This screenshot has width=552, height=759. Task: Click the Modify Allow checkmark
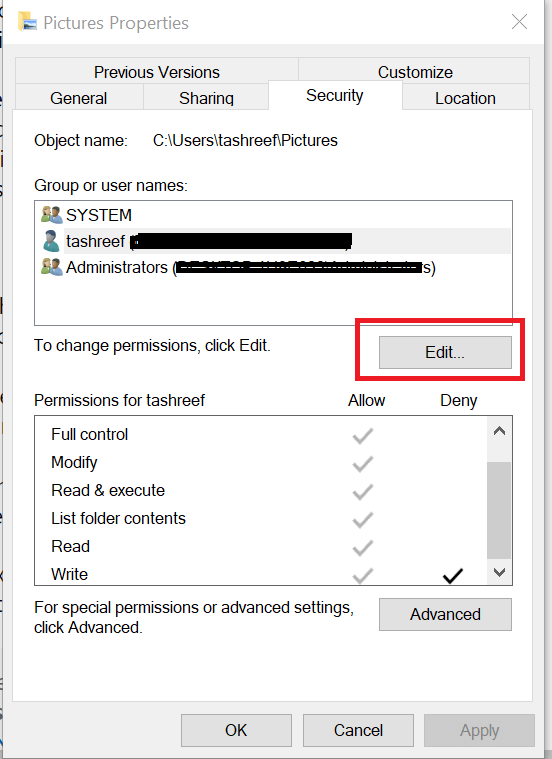362,464
